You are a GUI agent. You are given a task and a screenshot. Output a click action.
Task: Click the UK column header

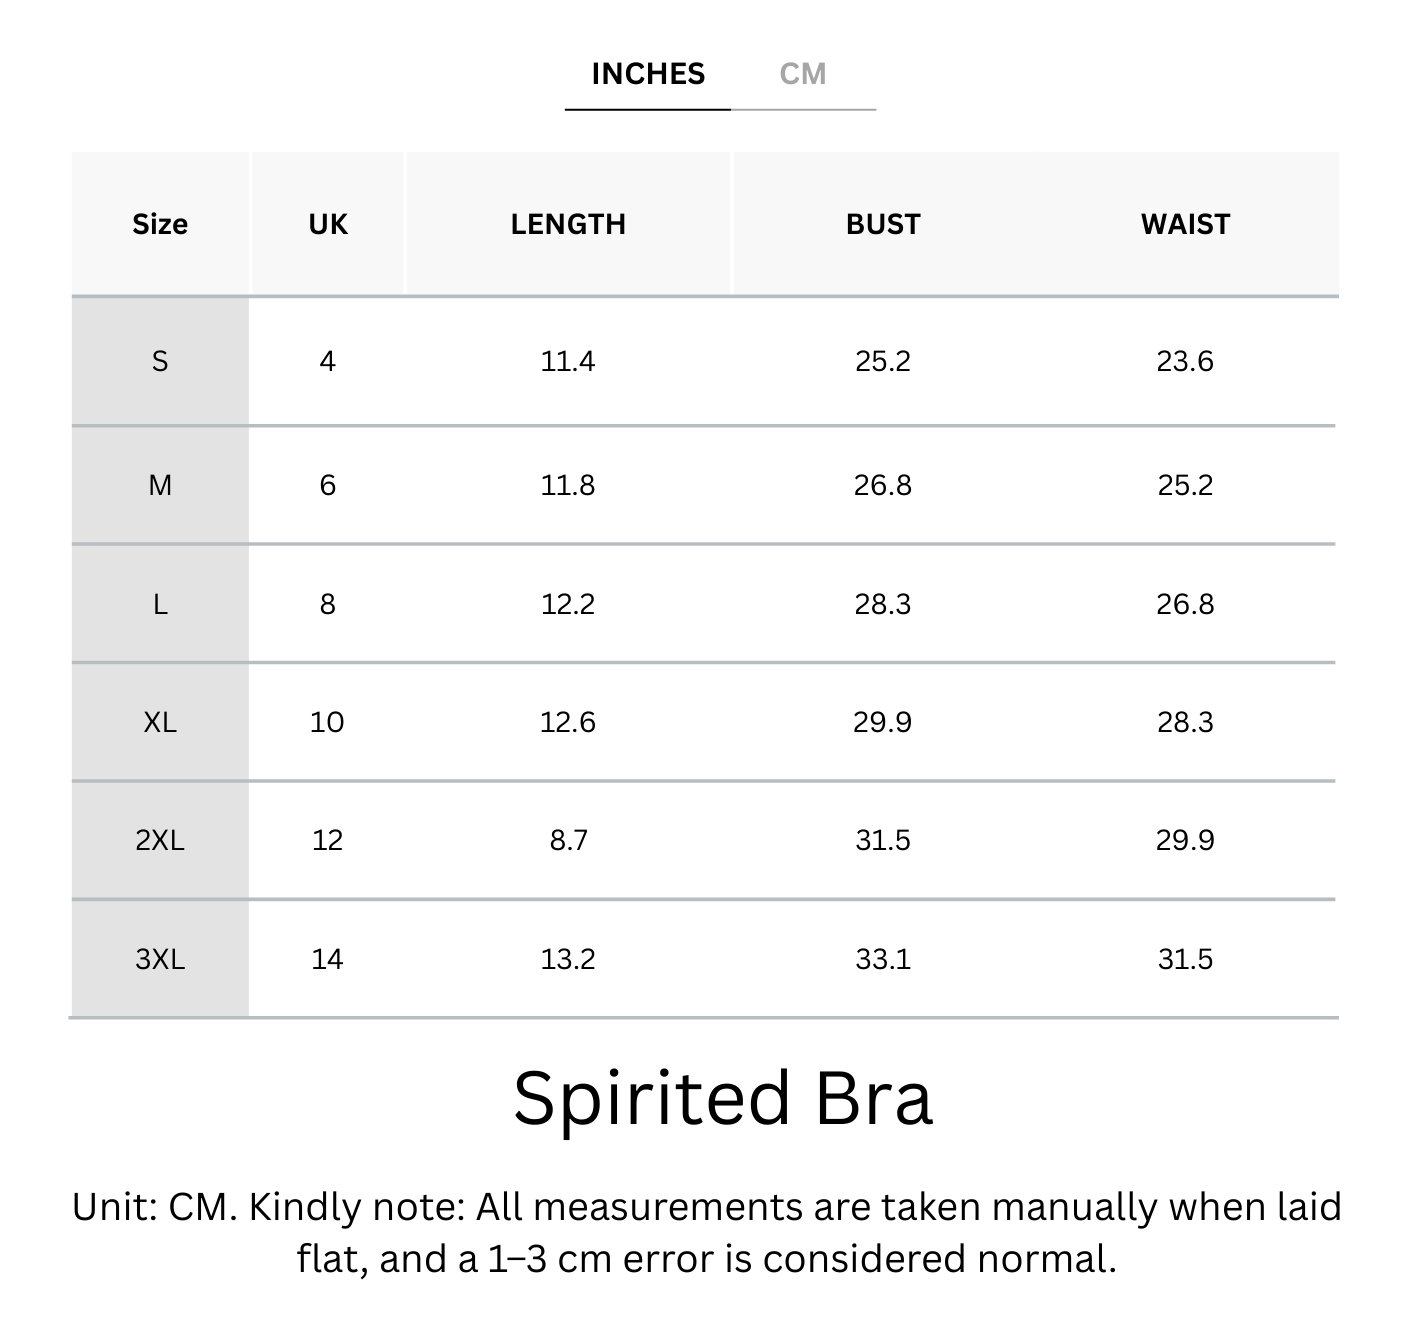point(328,224)
